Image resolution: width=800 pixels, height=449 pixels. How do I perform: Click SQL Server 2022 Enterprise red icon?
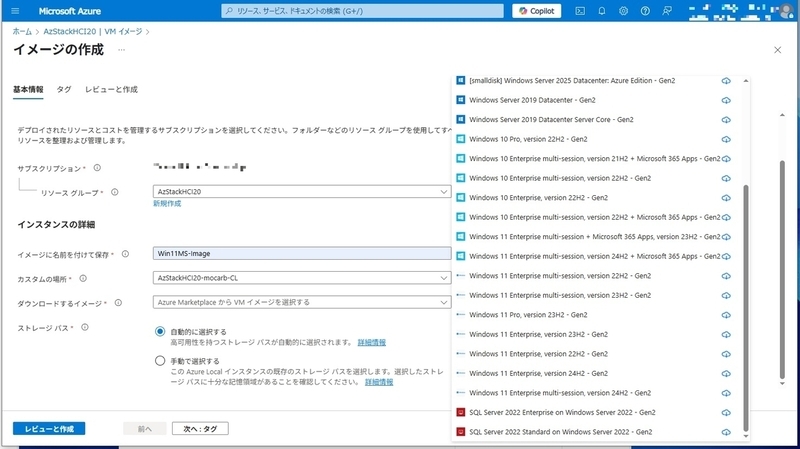pyautogui.click(x=460, y=412)
